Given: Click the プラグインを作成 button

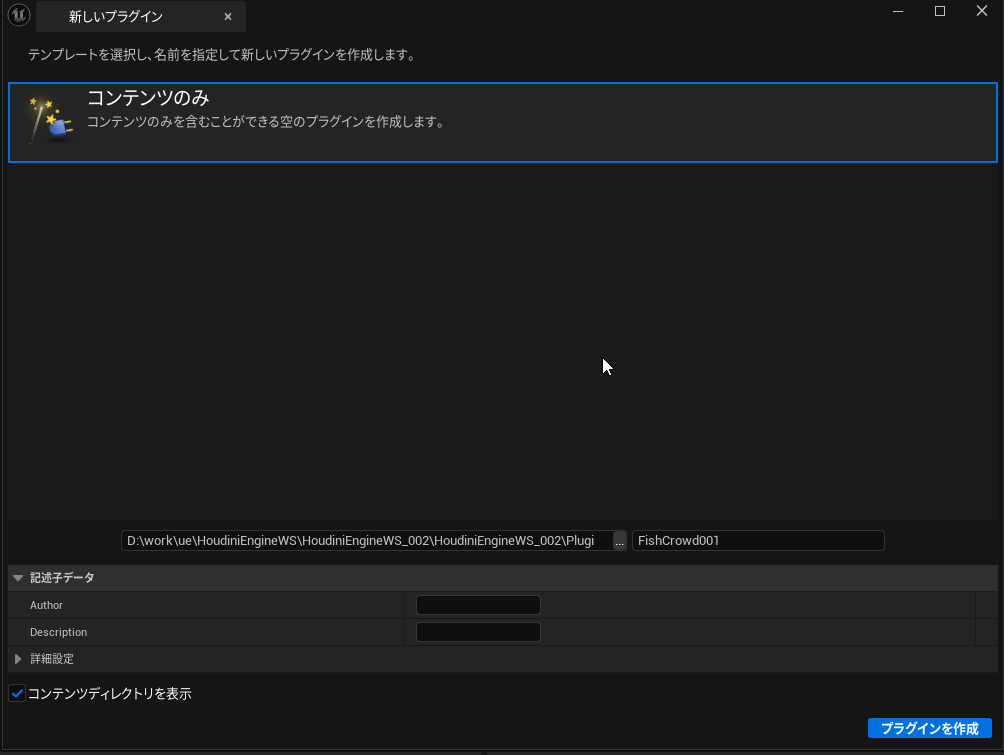Looking at the screenshot, I should (x=930, y=728).
